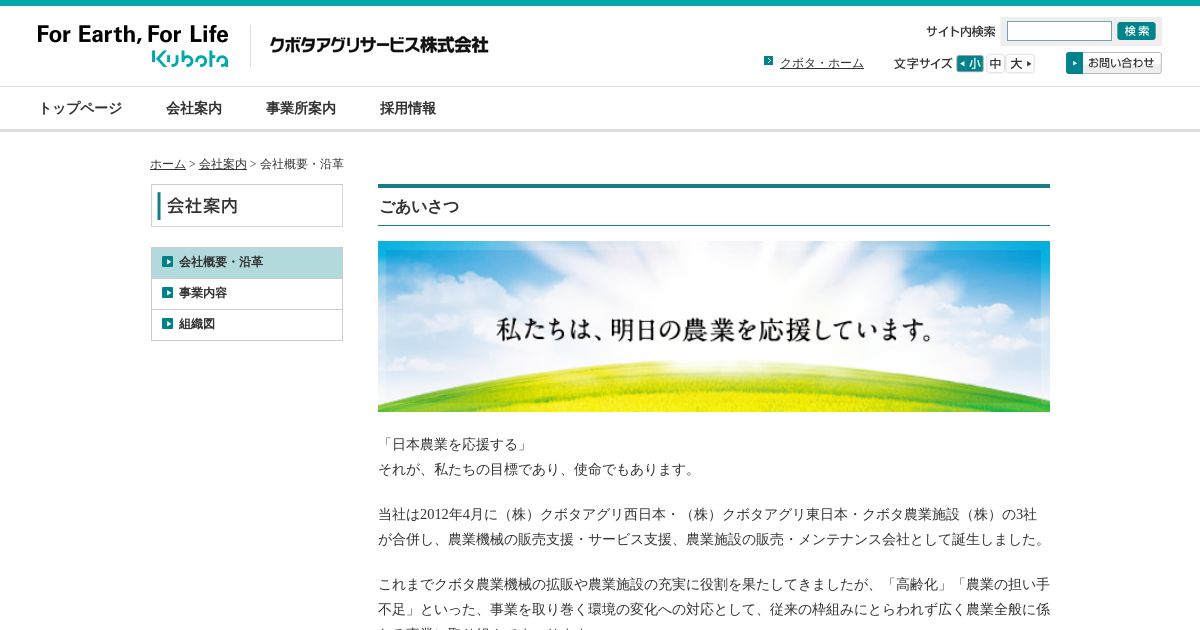
Task: Click the arrow icon next to 事業内容
Action: (168, 293)
